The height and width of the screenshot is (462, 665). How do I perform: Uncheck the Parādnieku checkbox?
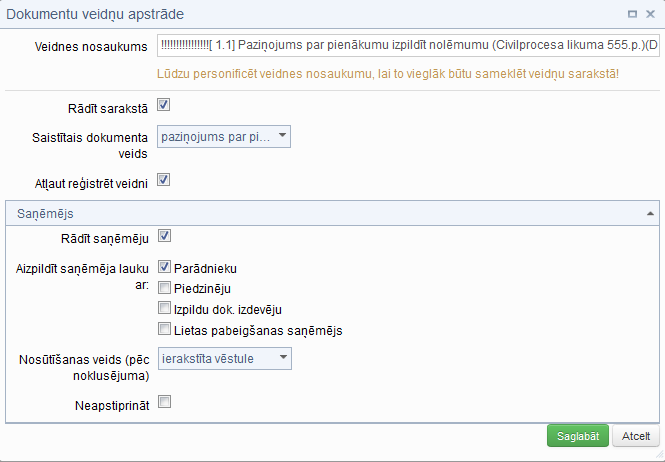165,267
